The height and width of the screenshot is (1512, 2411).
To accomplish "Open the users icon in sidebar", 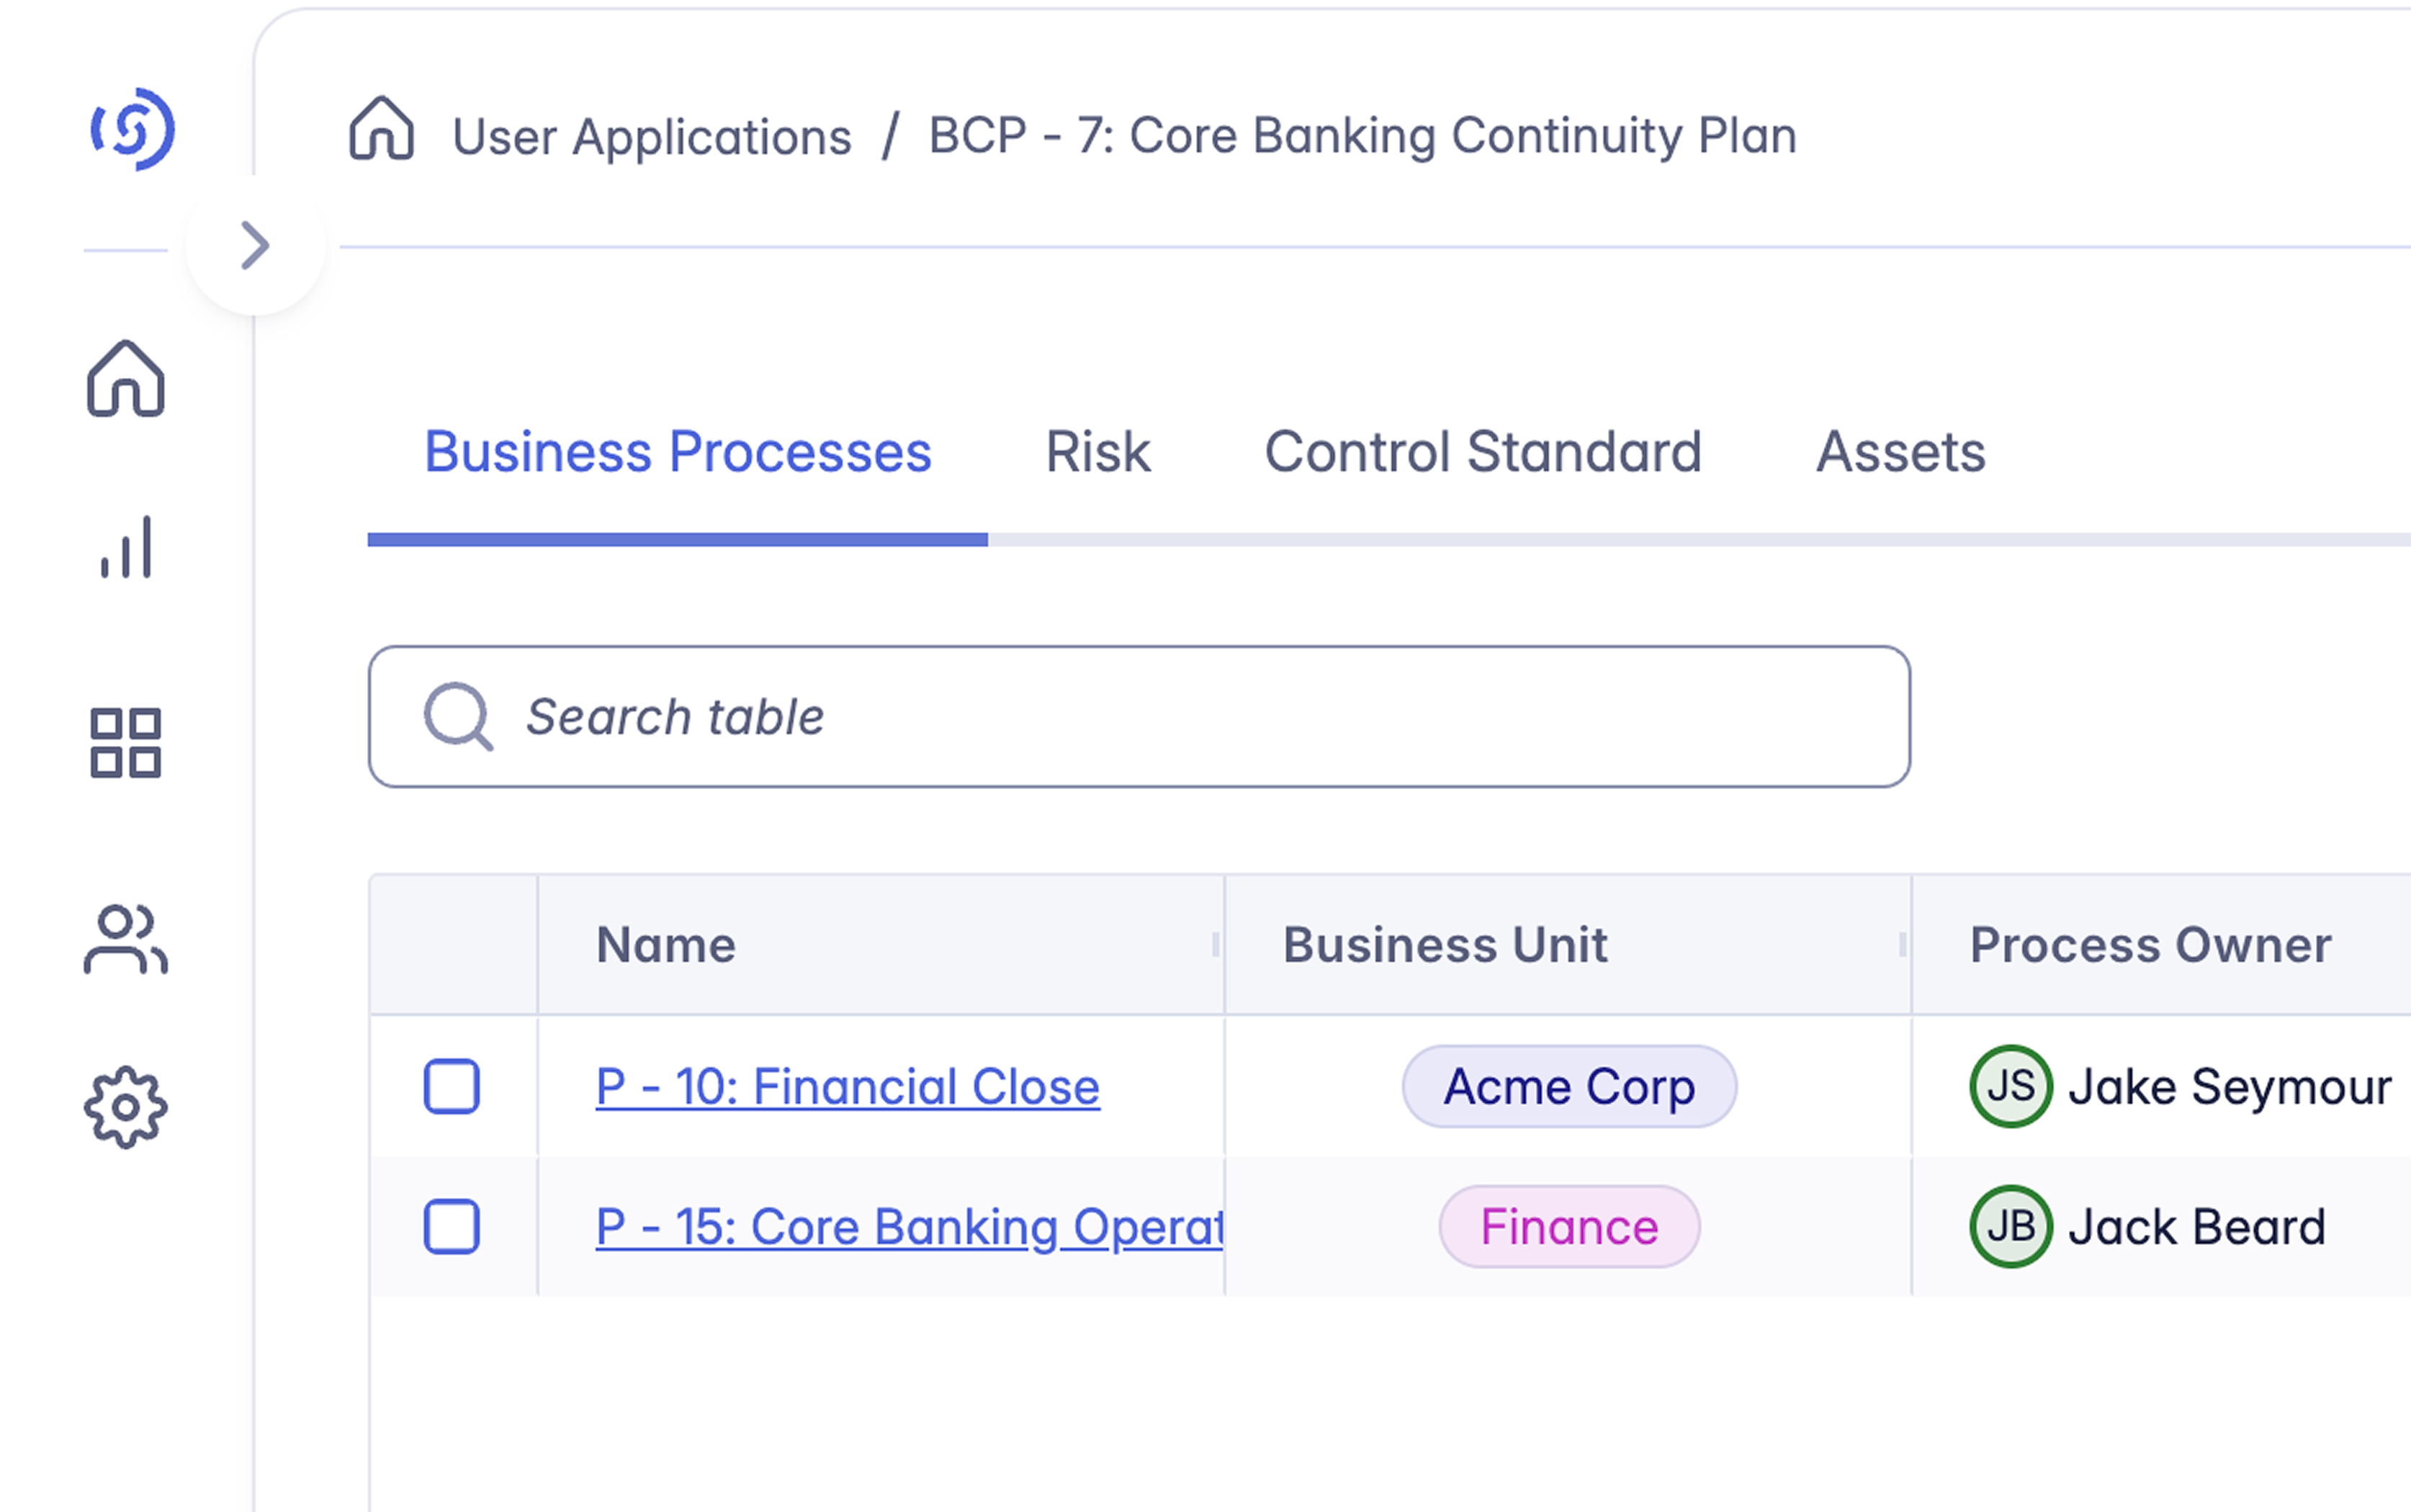I will (126, 939).
